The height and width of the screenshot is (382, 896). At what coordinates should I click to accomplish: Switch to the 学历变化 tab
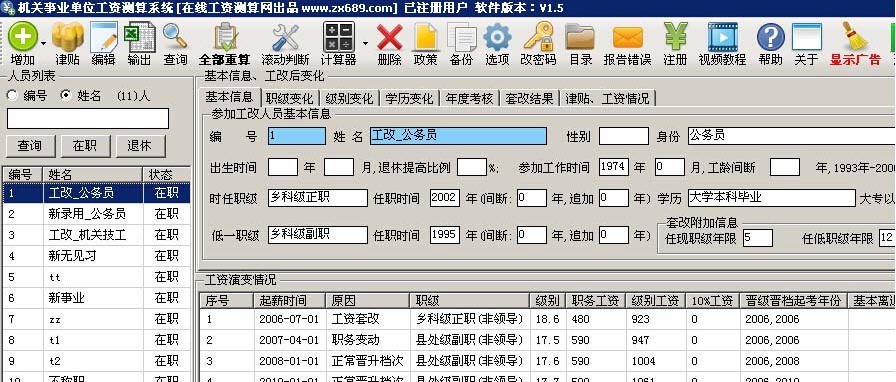tap(409, 98)
